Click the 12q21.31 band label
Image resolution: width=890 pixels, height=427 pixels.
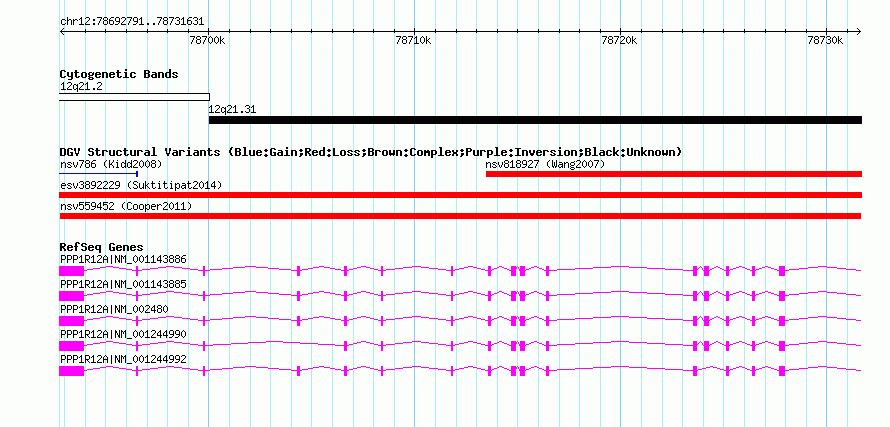232,110
